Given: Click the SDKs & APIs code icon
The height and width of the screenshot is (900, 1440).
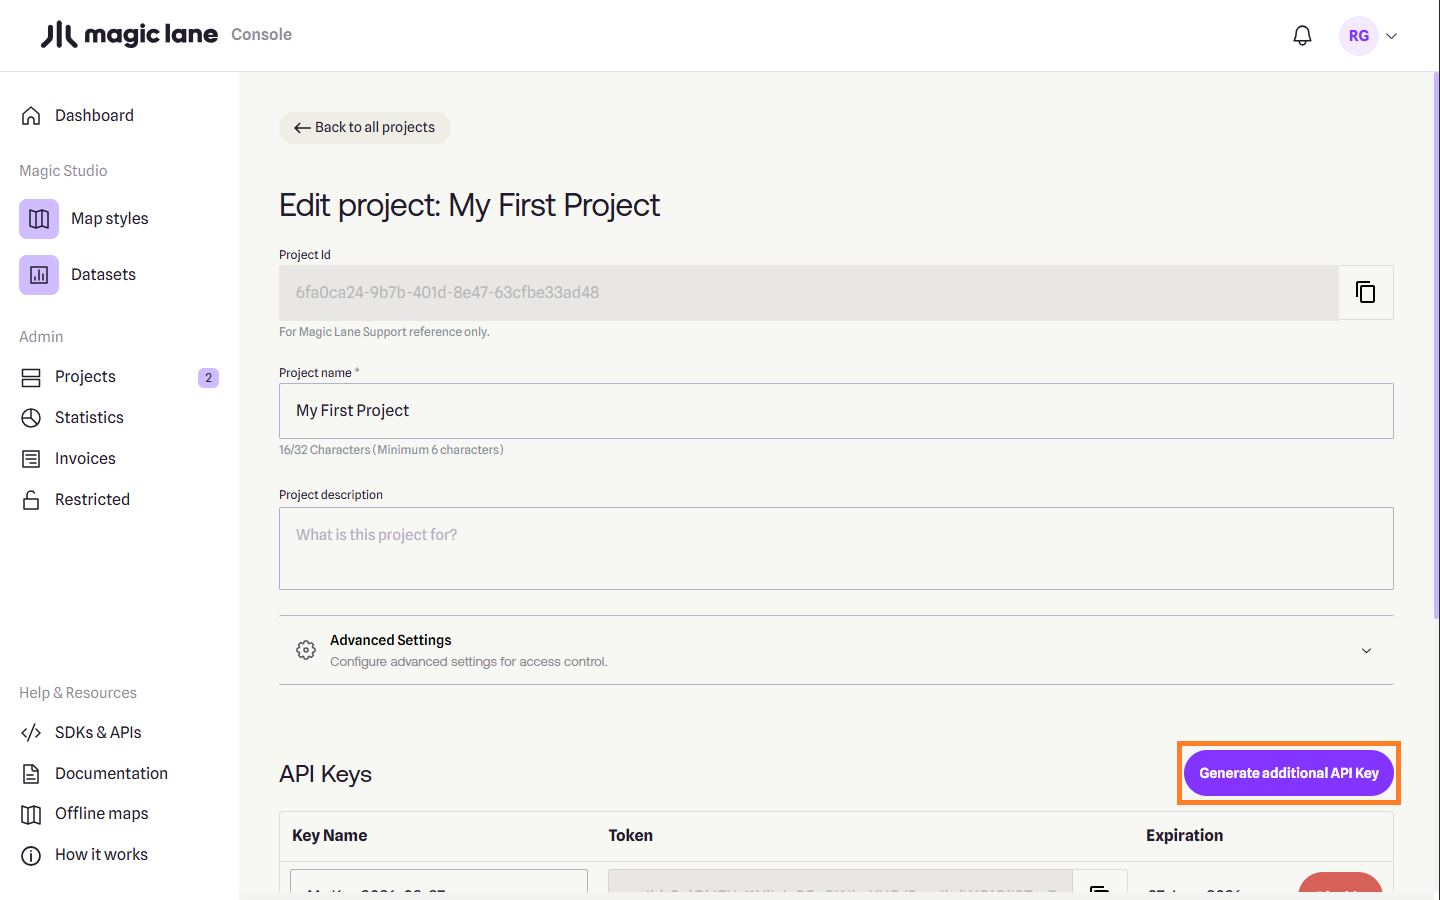Looking at the screenshot, I should coord(31,733).
